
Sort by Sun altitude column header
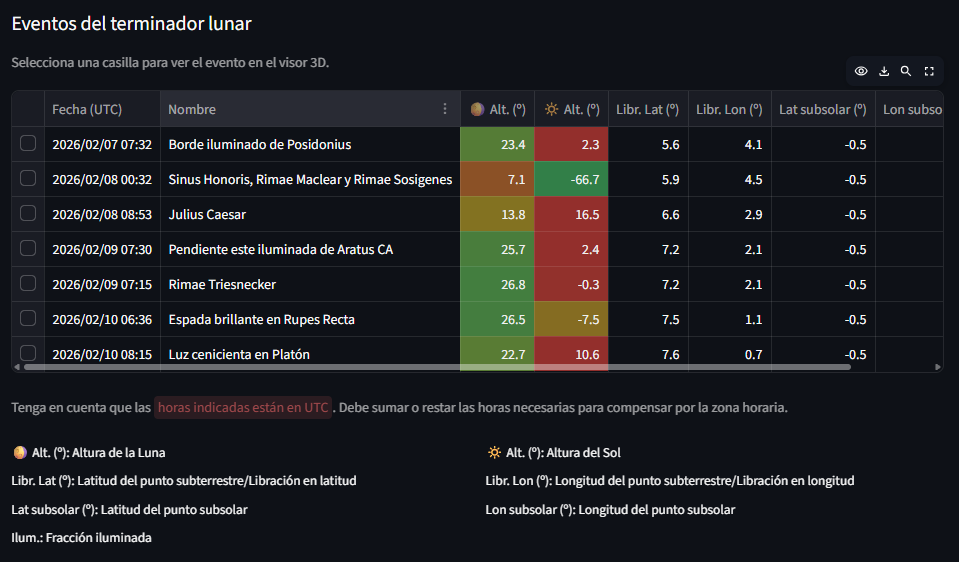[571, 109]
